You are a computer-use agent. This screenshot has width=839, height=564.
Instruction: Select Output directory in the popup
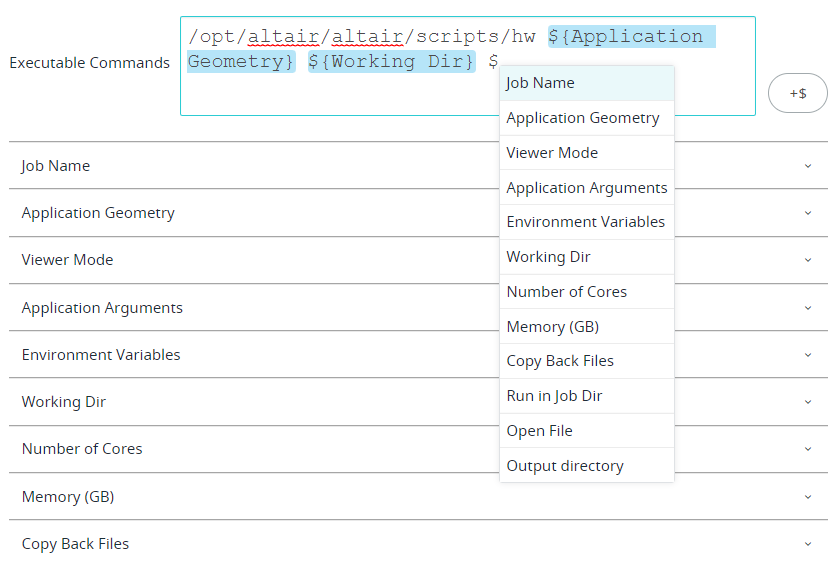click(x=586, y=466)
